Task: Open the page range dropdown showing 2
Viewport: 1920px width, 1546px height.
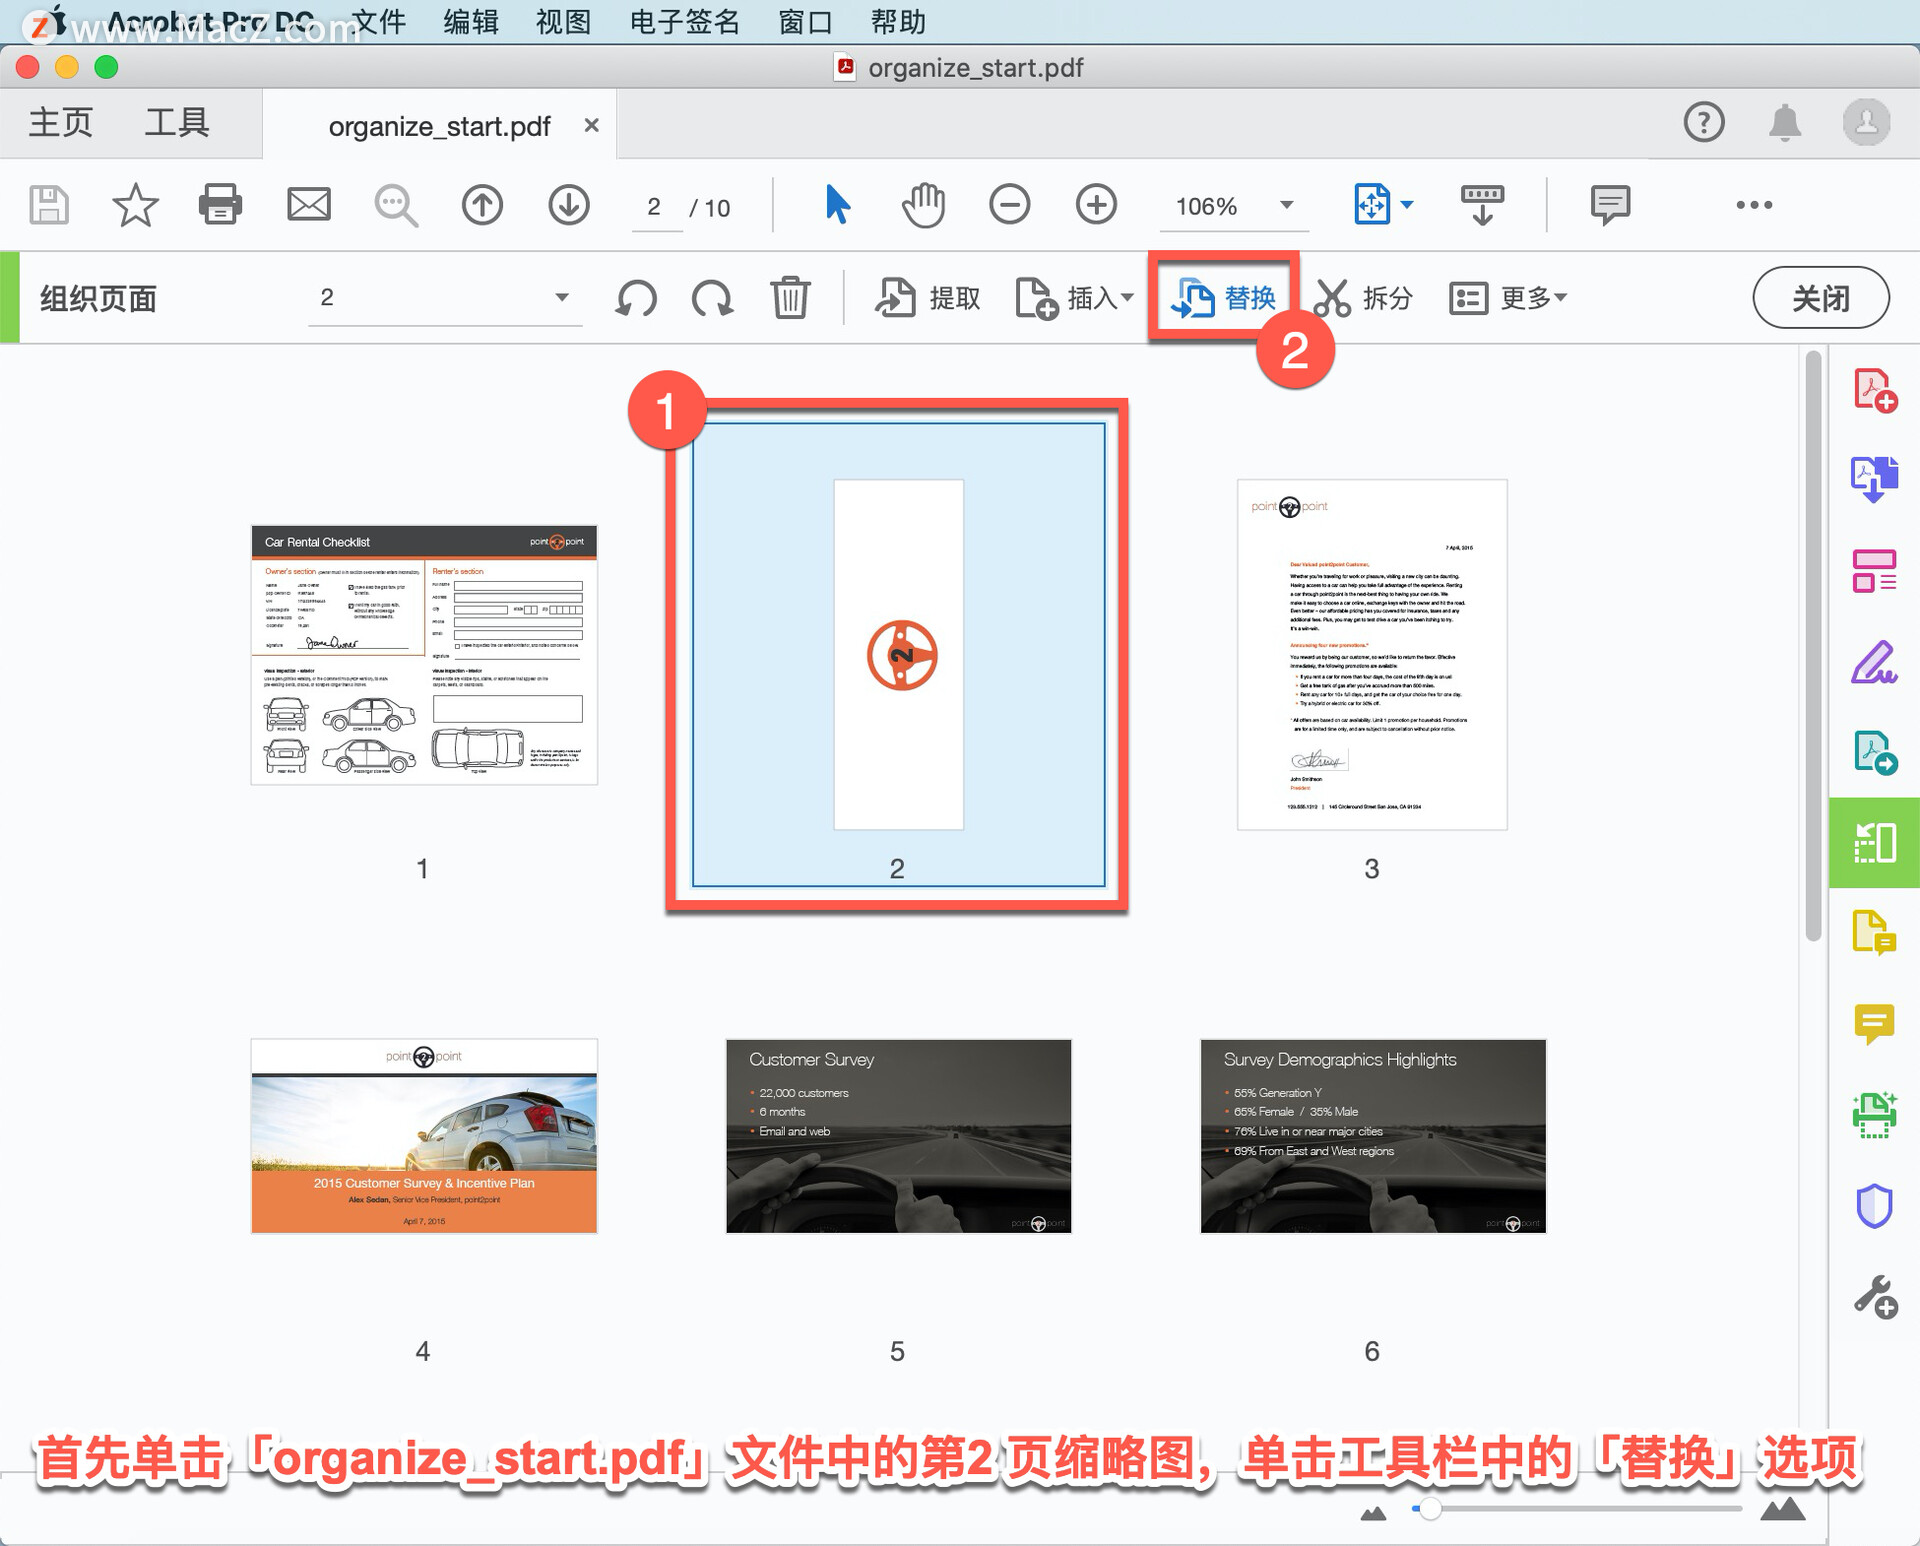Action: click(561, 298)
